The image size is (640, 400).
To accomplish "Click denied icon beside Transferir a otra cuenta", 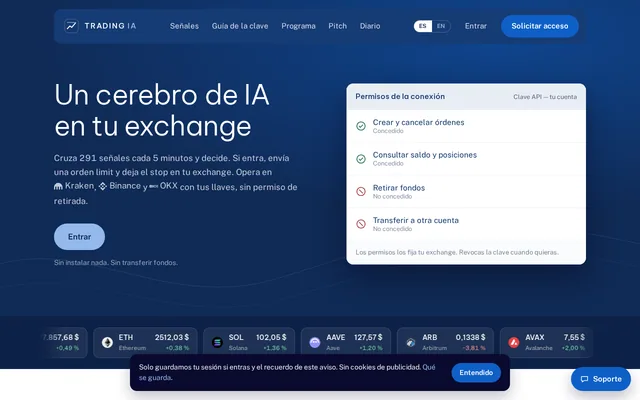I will click(361, 224).
